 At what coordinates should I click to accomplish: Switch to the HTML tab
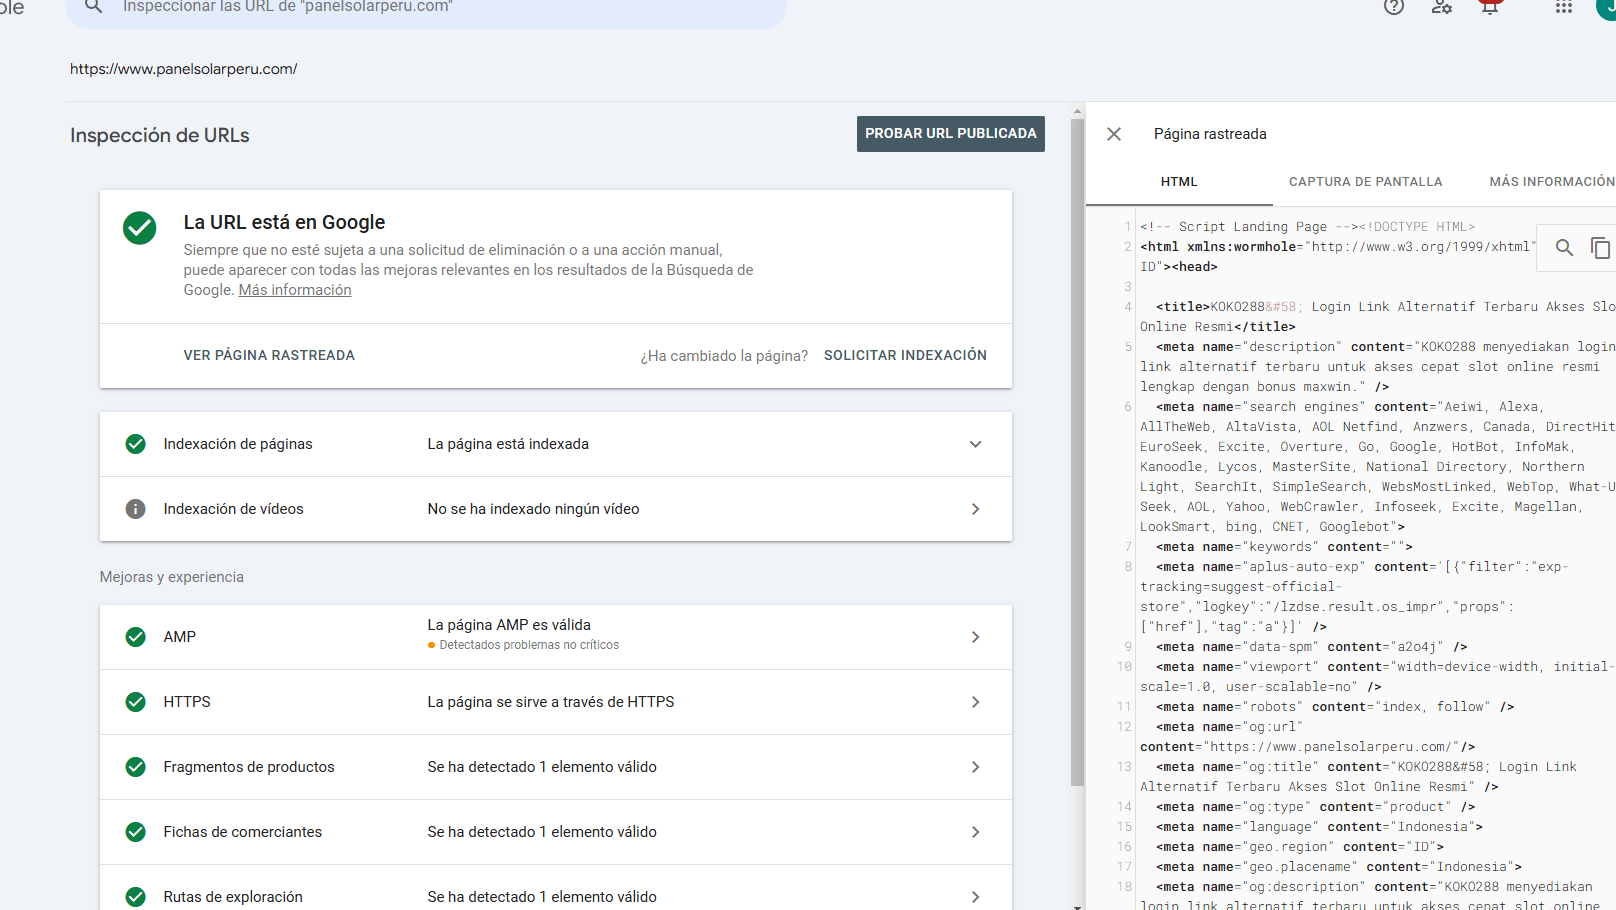tap(1179, 182)
